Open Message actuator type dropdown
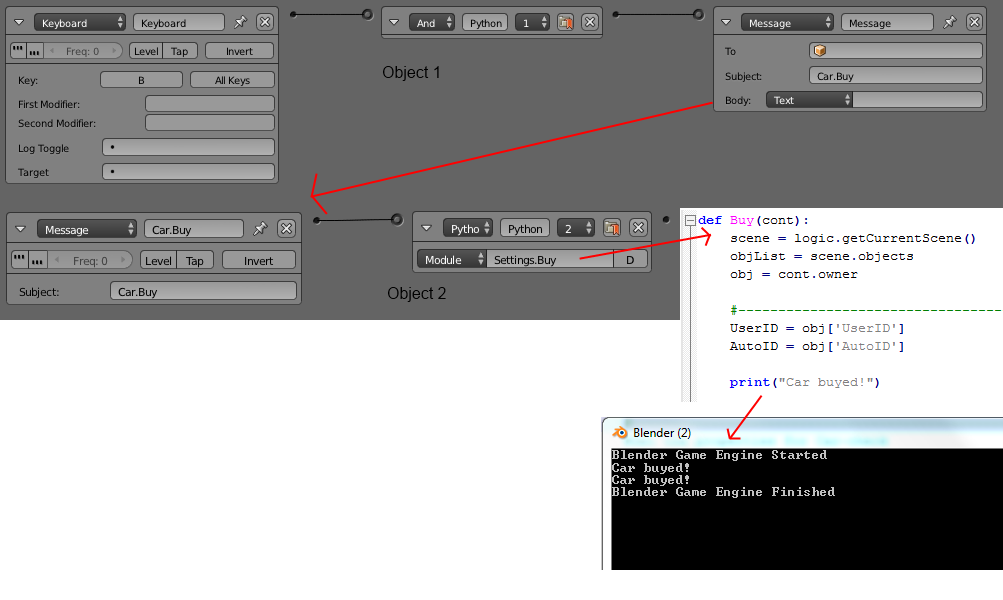1003x600 pixels. tap(787, 23)
